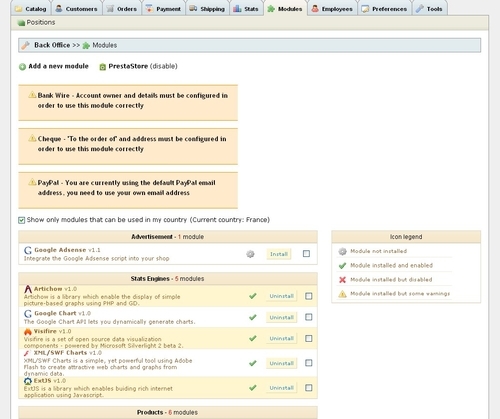Image resolution: width=500 pixels, height=419 pixels.
Task: Uninstall the ExtJS module
Action: [x=281, y=388]
